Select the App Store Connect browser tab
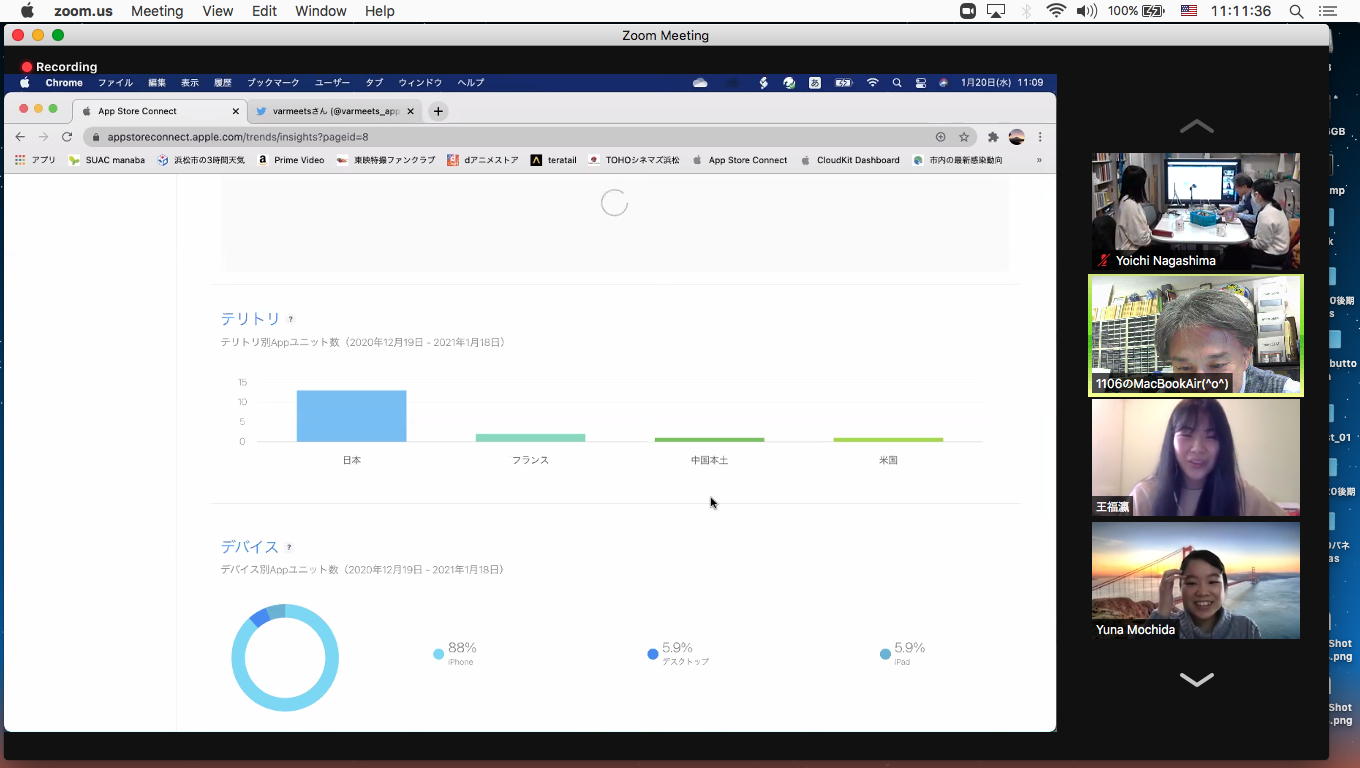This screenshot has width=1360, height=768. coord(160,111)
